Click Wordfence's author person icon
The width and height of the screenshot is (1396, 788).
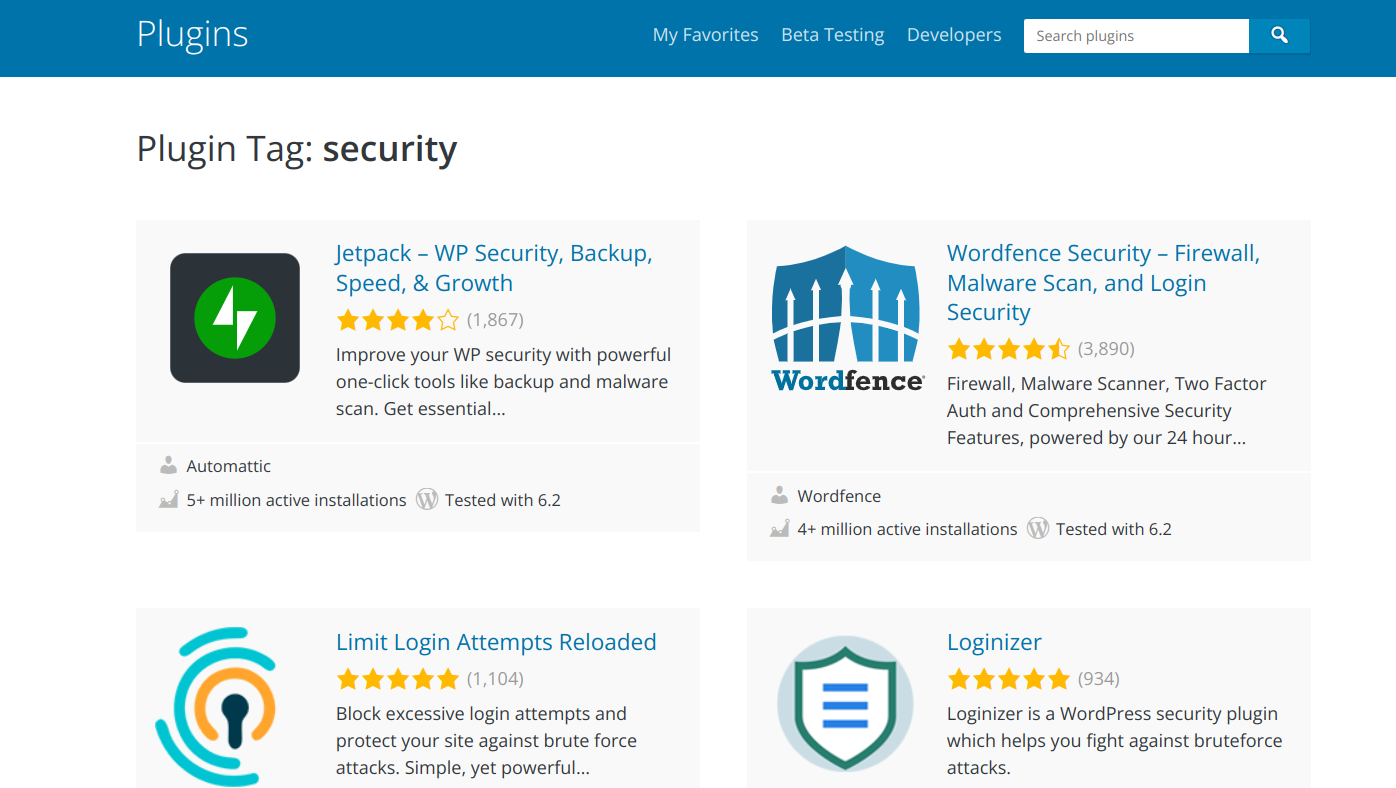(779, 496)
